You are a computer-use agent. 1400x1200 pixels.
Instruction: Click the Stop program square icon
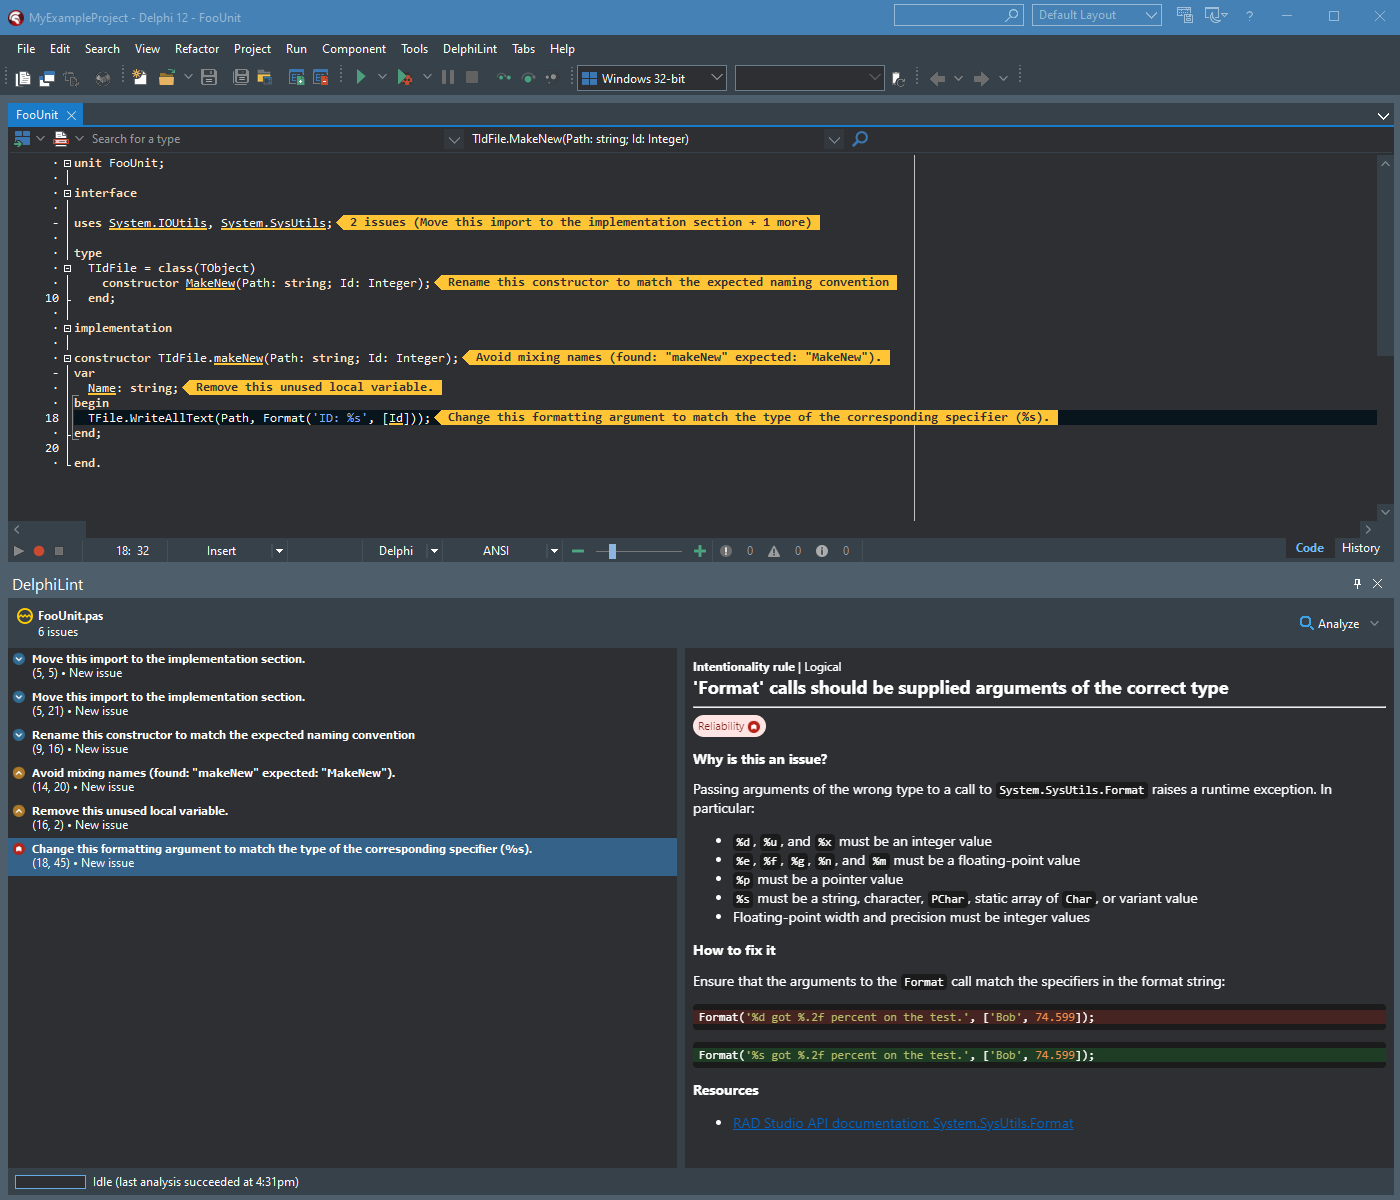(472, 77)
